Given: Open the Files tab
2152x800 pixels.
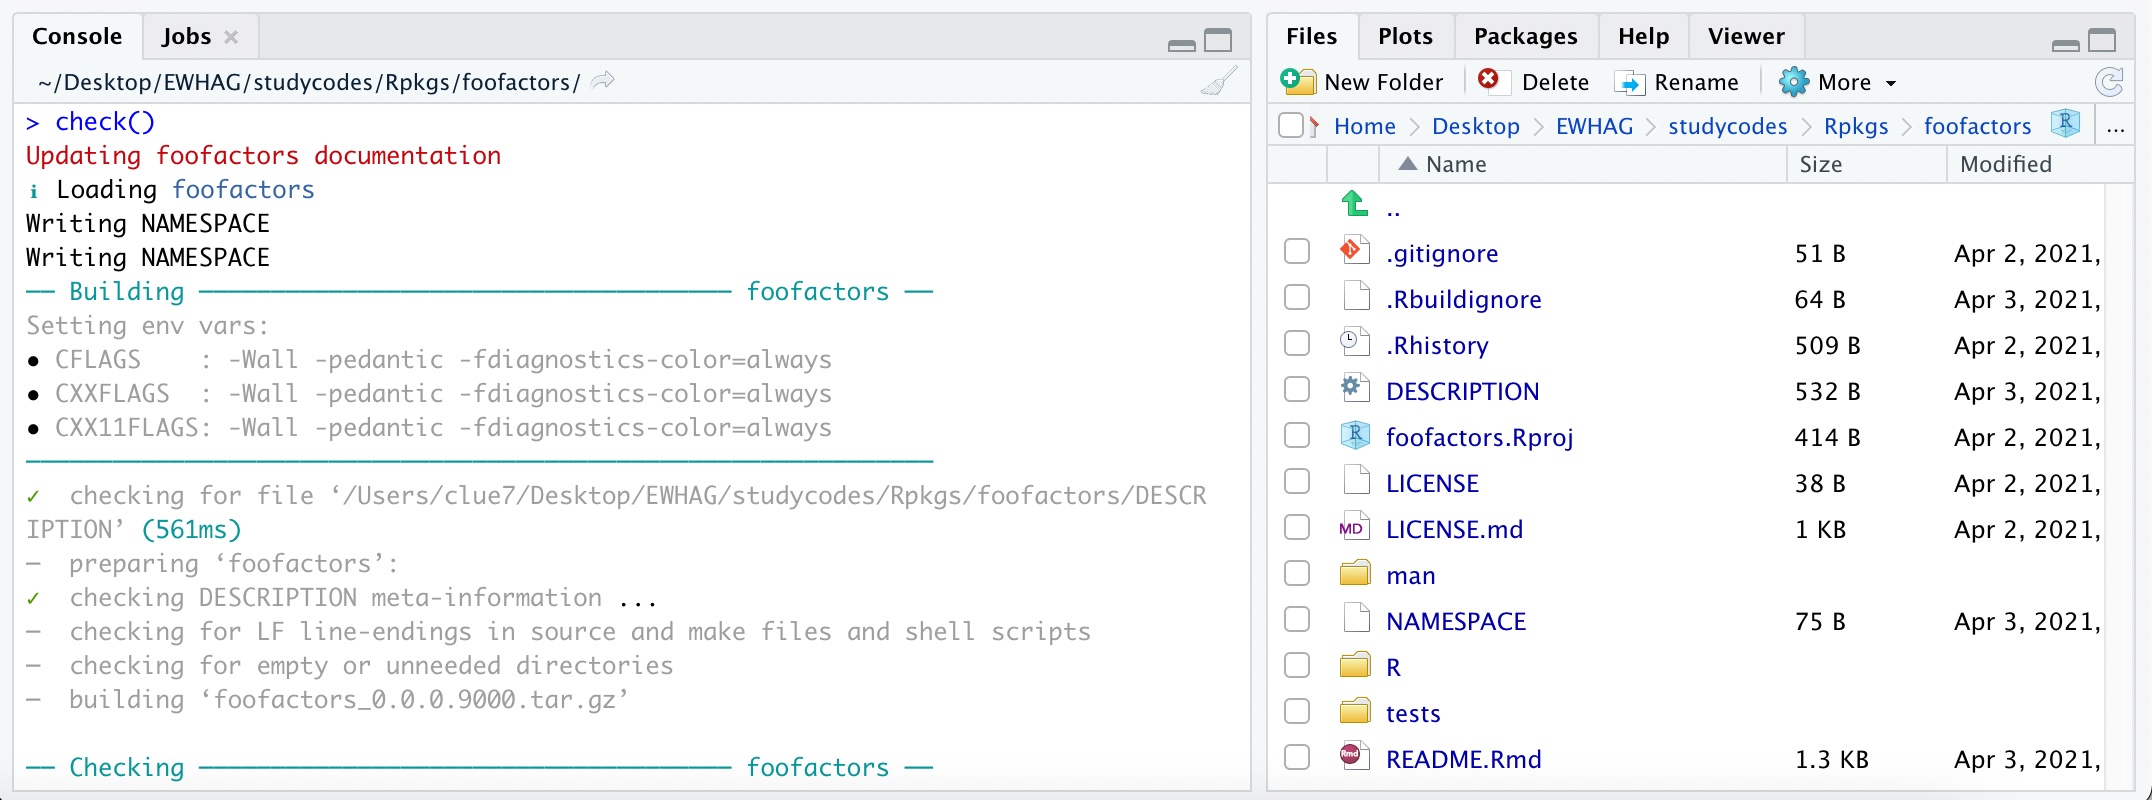Looking at the screenshot, I should [x=1311, y=36].
